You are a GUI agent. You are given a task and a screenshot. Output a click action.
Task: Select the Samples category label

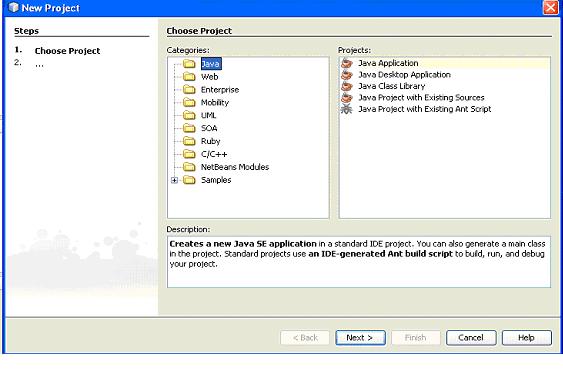216,180
